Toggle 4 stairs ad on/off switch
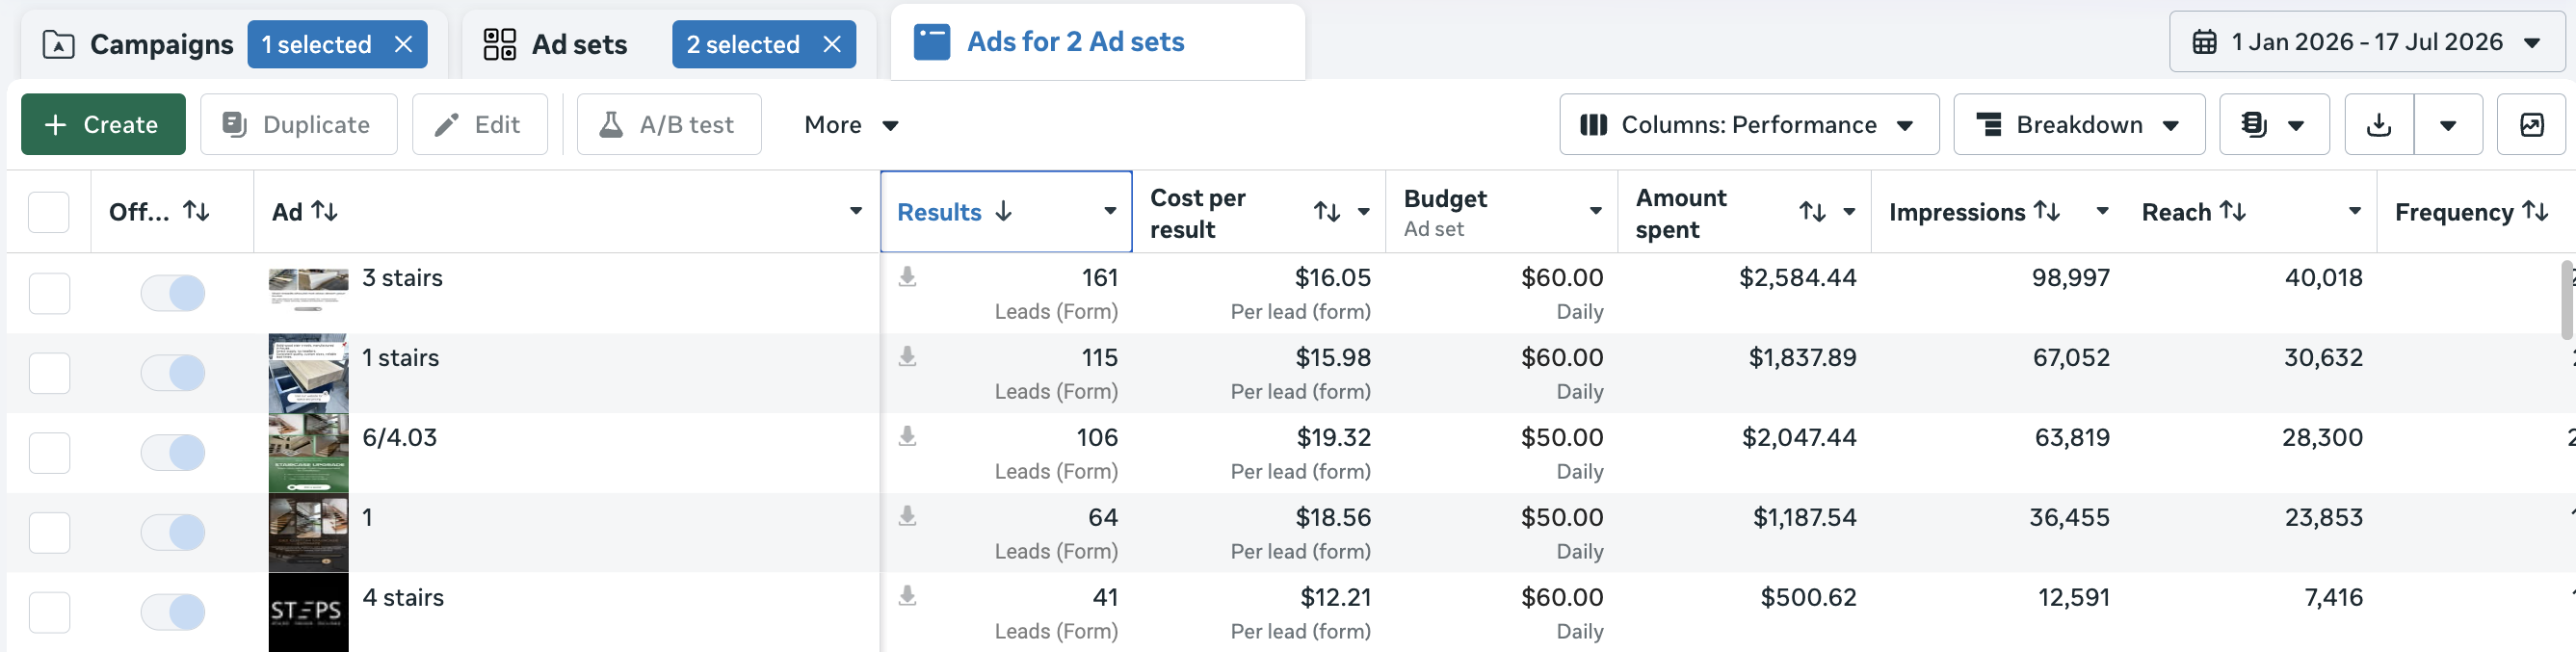 [173, 612]
